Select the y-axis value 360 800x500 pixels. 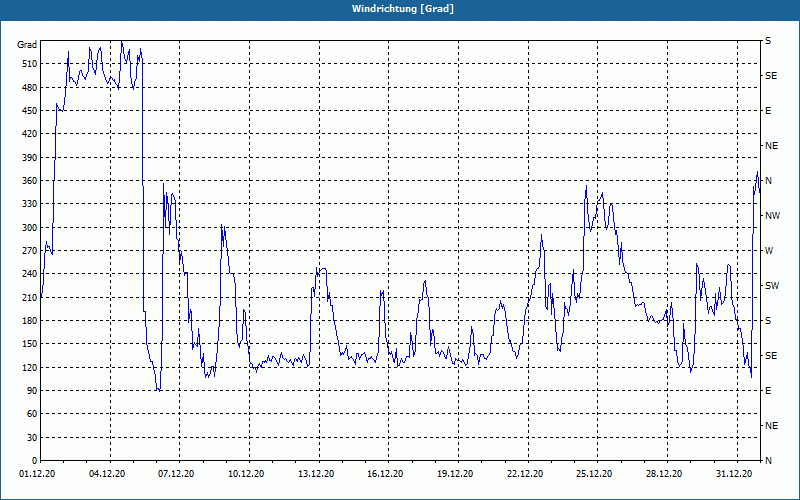(30, 181)
